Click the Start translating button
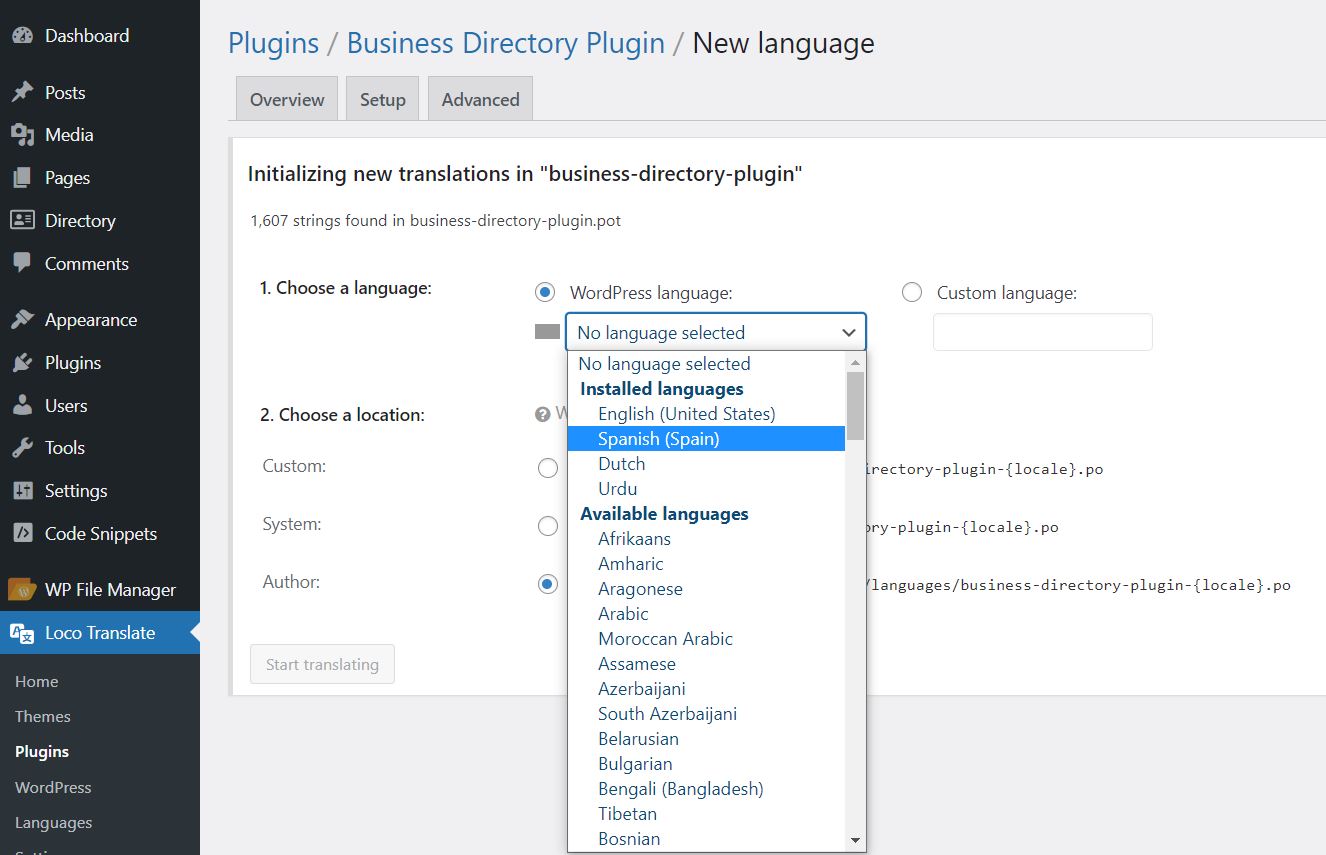1326x855 pixels. click(322, 664)
